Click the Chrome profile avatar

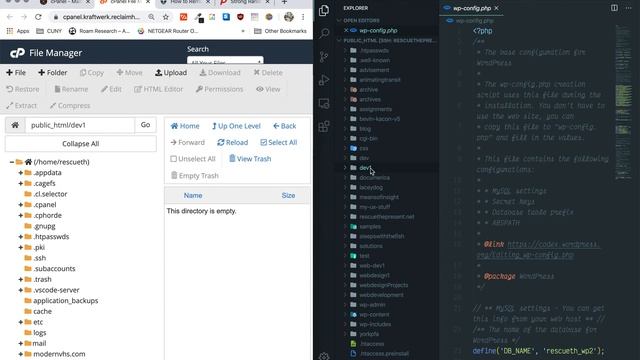(x=289, y=17)
